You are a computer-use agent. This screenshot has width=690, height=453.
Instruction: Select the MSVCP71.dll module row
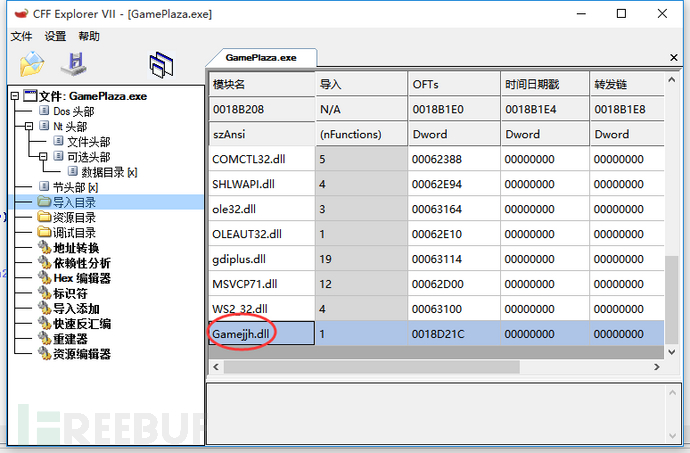coord(436,284)
